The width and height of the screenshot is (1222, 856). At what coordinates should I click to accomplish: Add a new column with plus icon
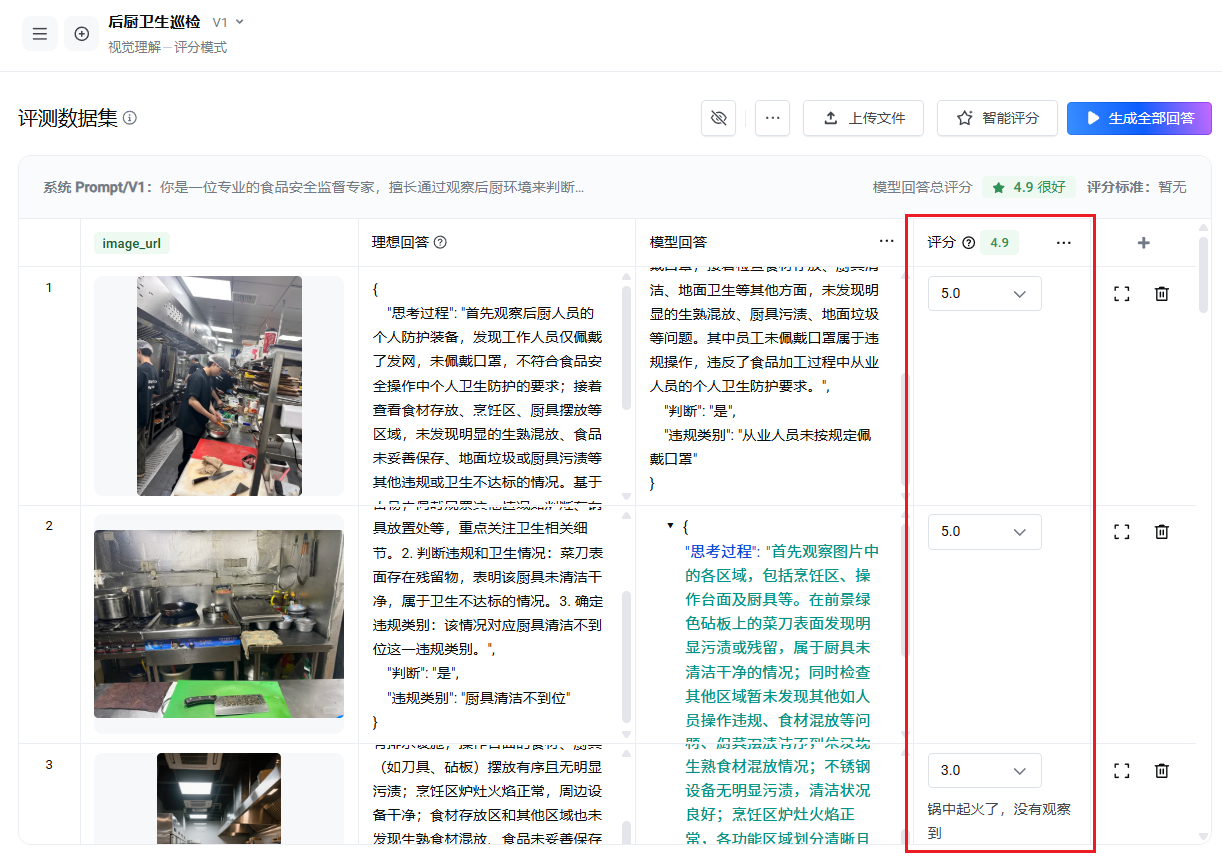tap(1144, 243)
